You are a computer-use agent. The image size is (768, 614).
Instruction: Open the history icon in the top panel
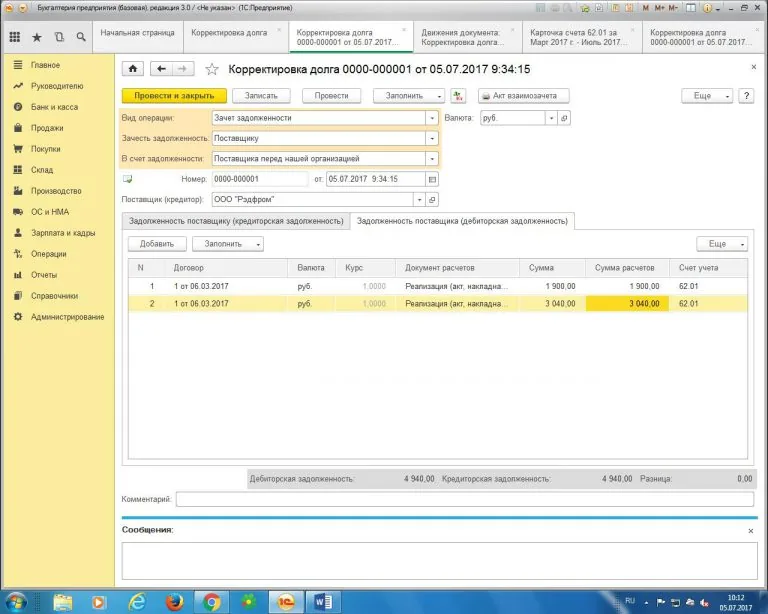(59, 37)
